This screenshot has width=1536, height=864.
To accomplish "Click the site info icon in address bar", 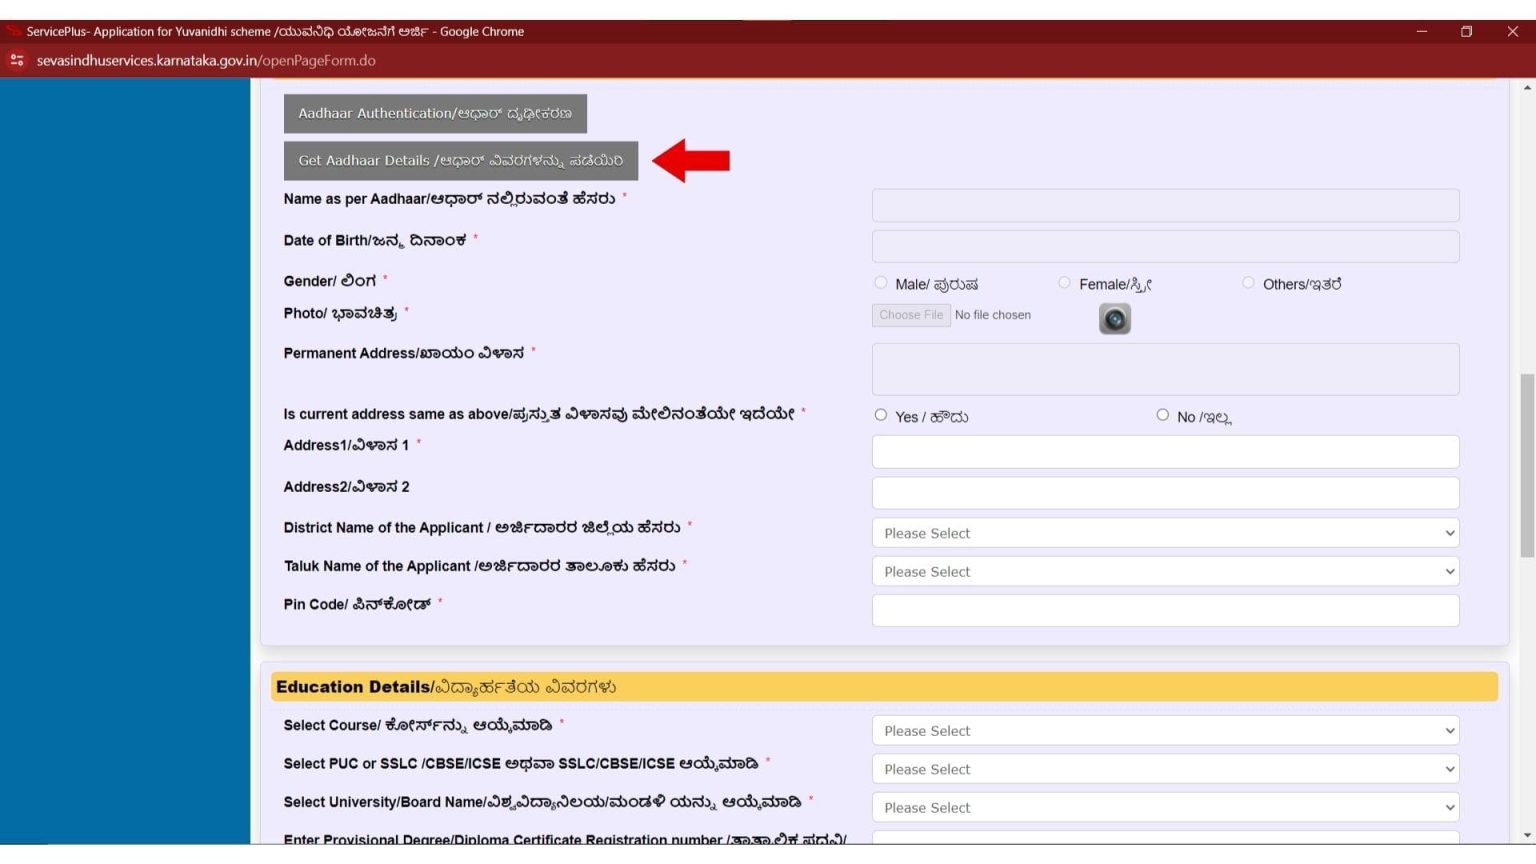I will (x=17, y=61).
